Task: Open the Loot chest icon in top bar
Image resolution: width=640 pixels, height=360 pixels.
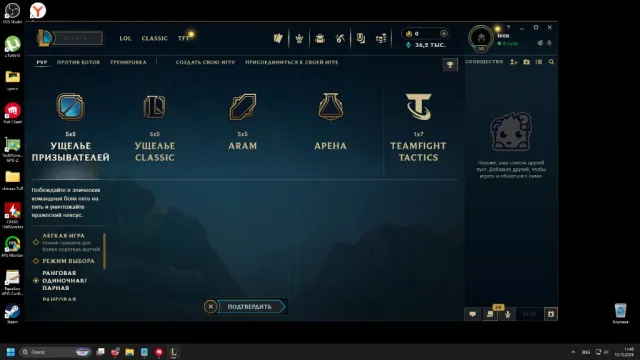Action: click(320, 38)
